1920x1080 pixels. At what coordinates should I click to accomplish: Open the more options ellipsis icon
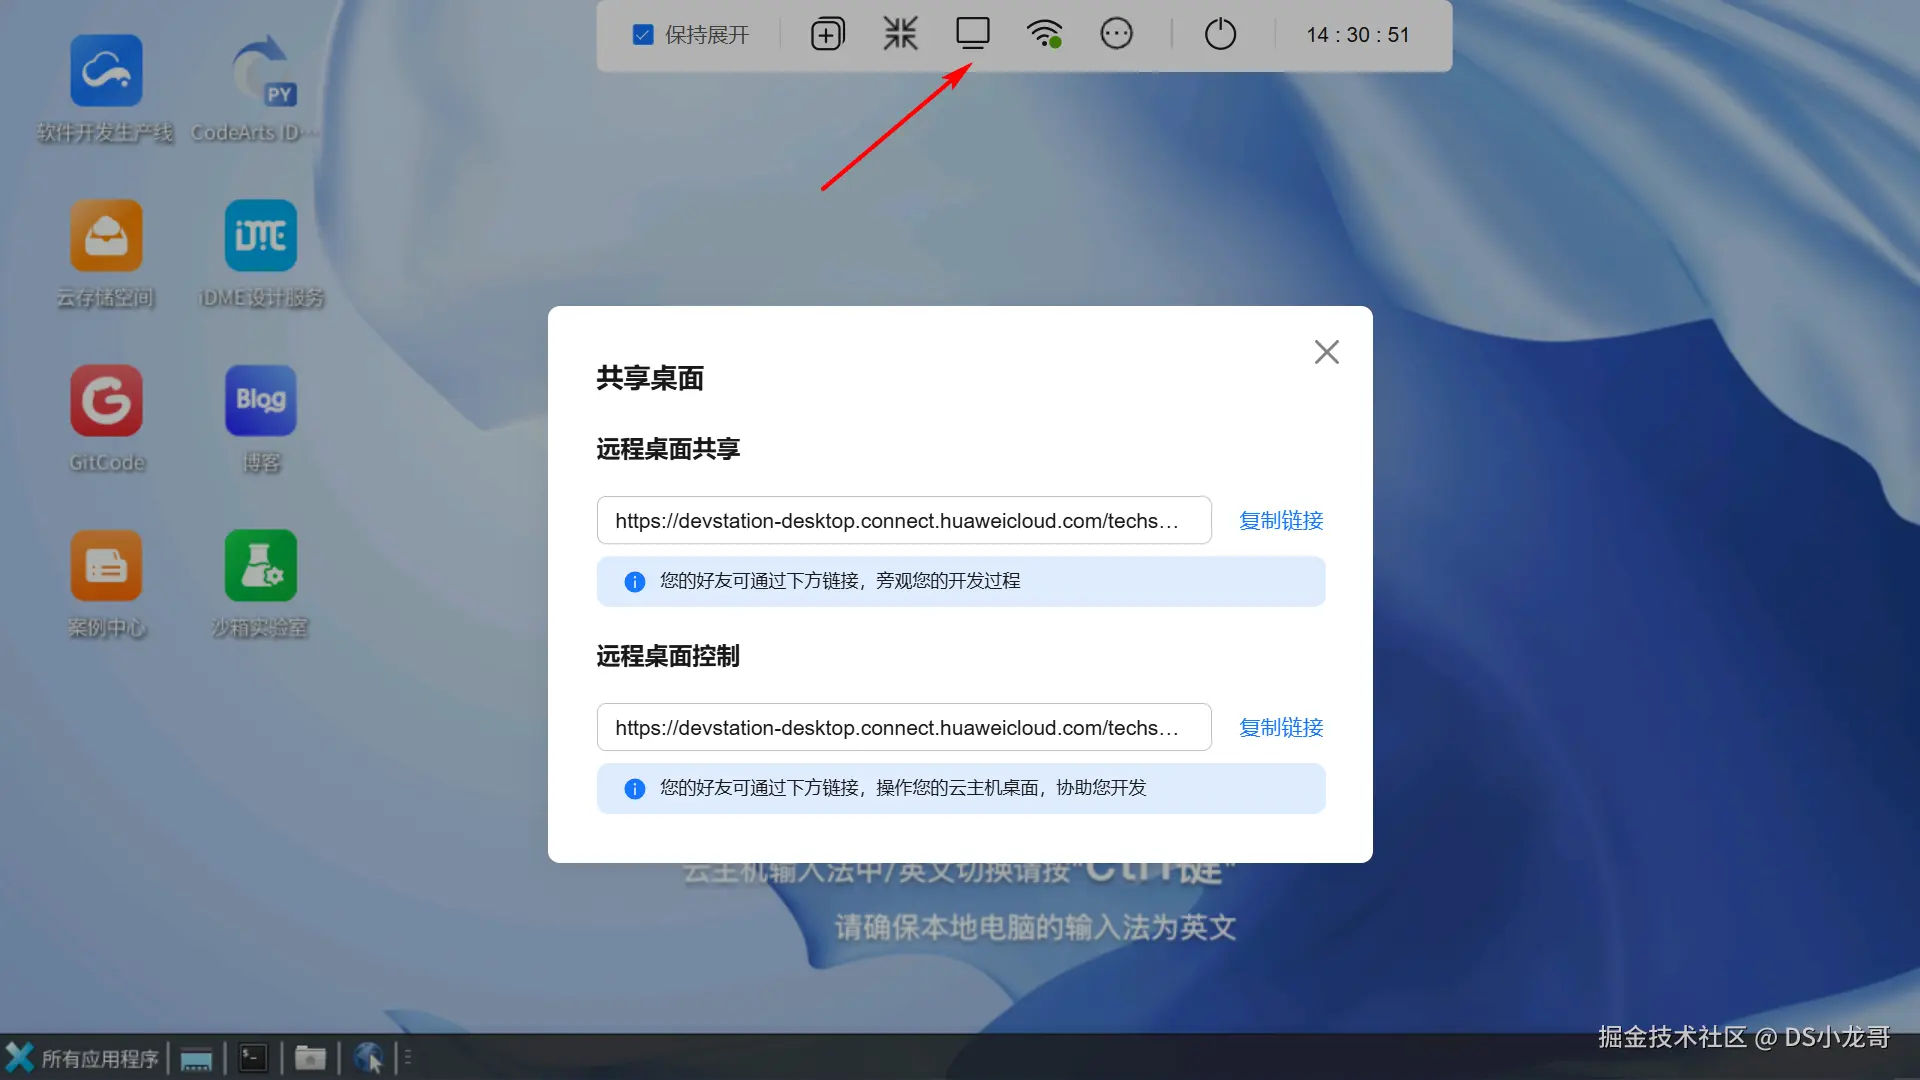pyautogui.click(x=1116, y=34)
